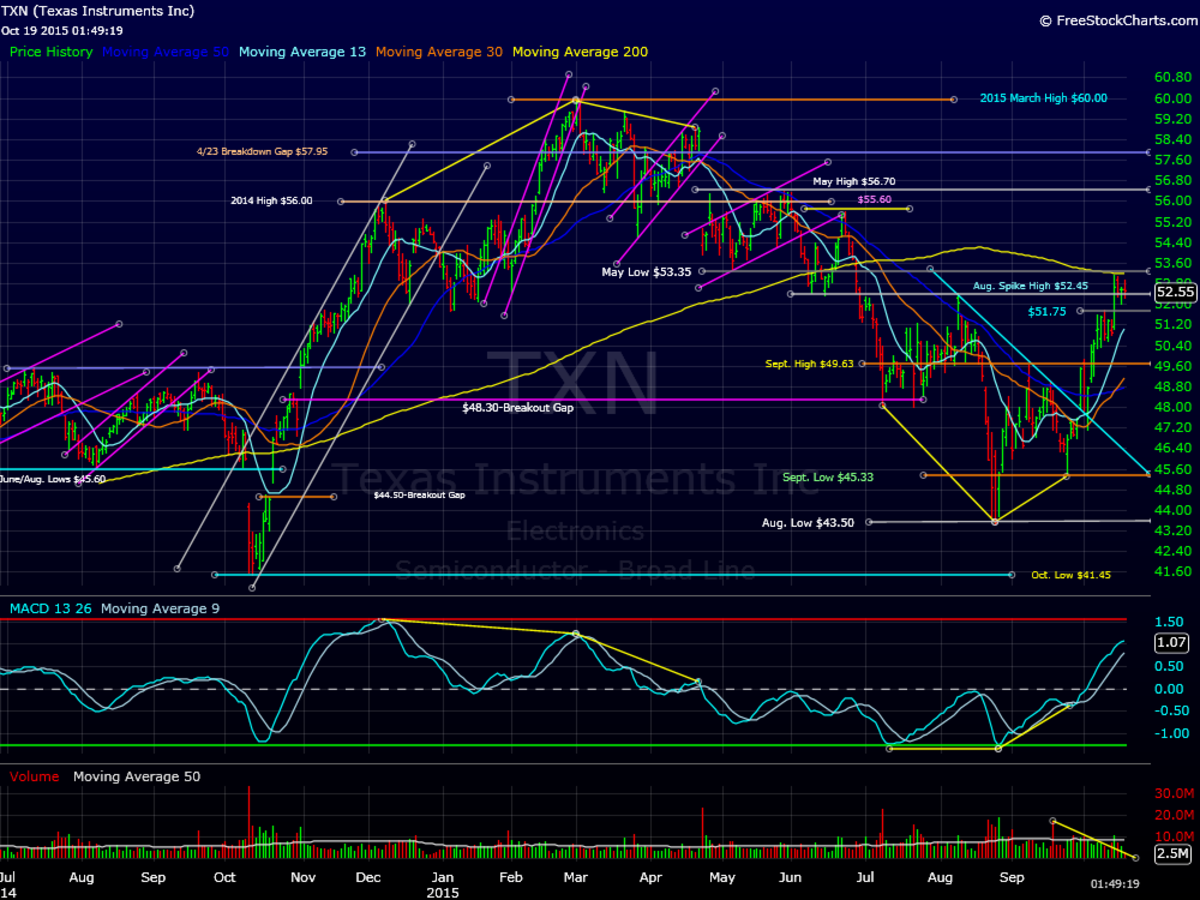Click the $44.50-Breakout Gap label
Image resolution: width=1200 pixels, height=900 pixels.
tap(419, 494)
